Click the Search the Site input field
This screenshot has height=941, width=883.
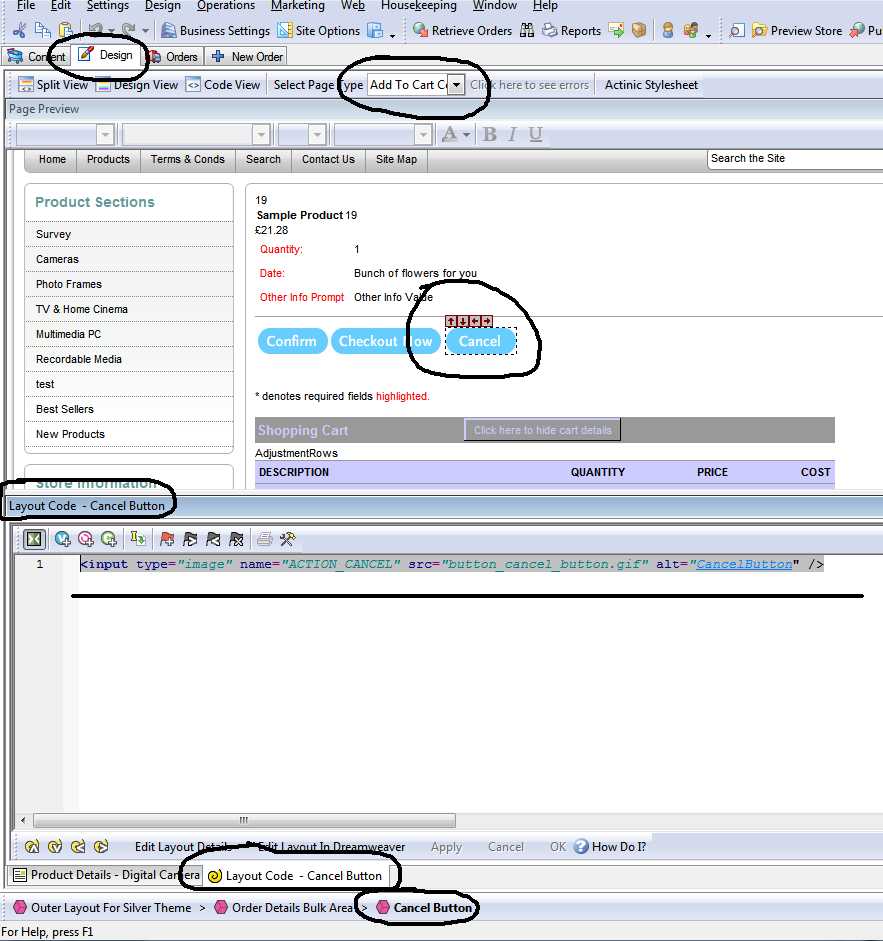795,159
